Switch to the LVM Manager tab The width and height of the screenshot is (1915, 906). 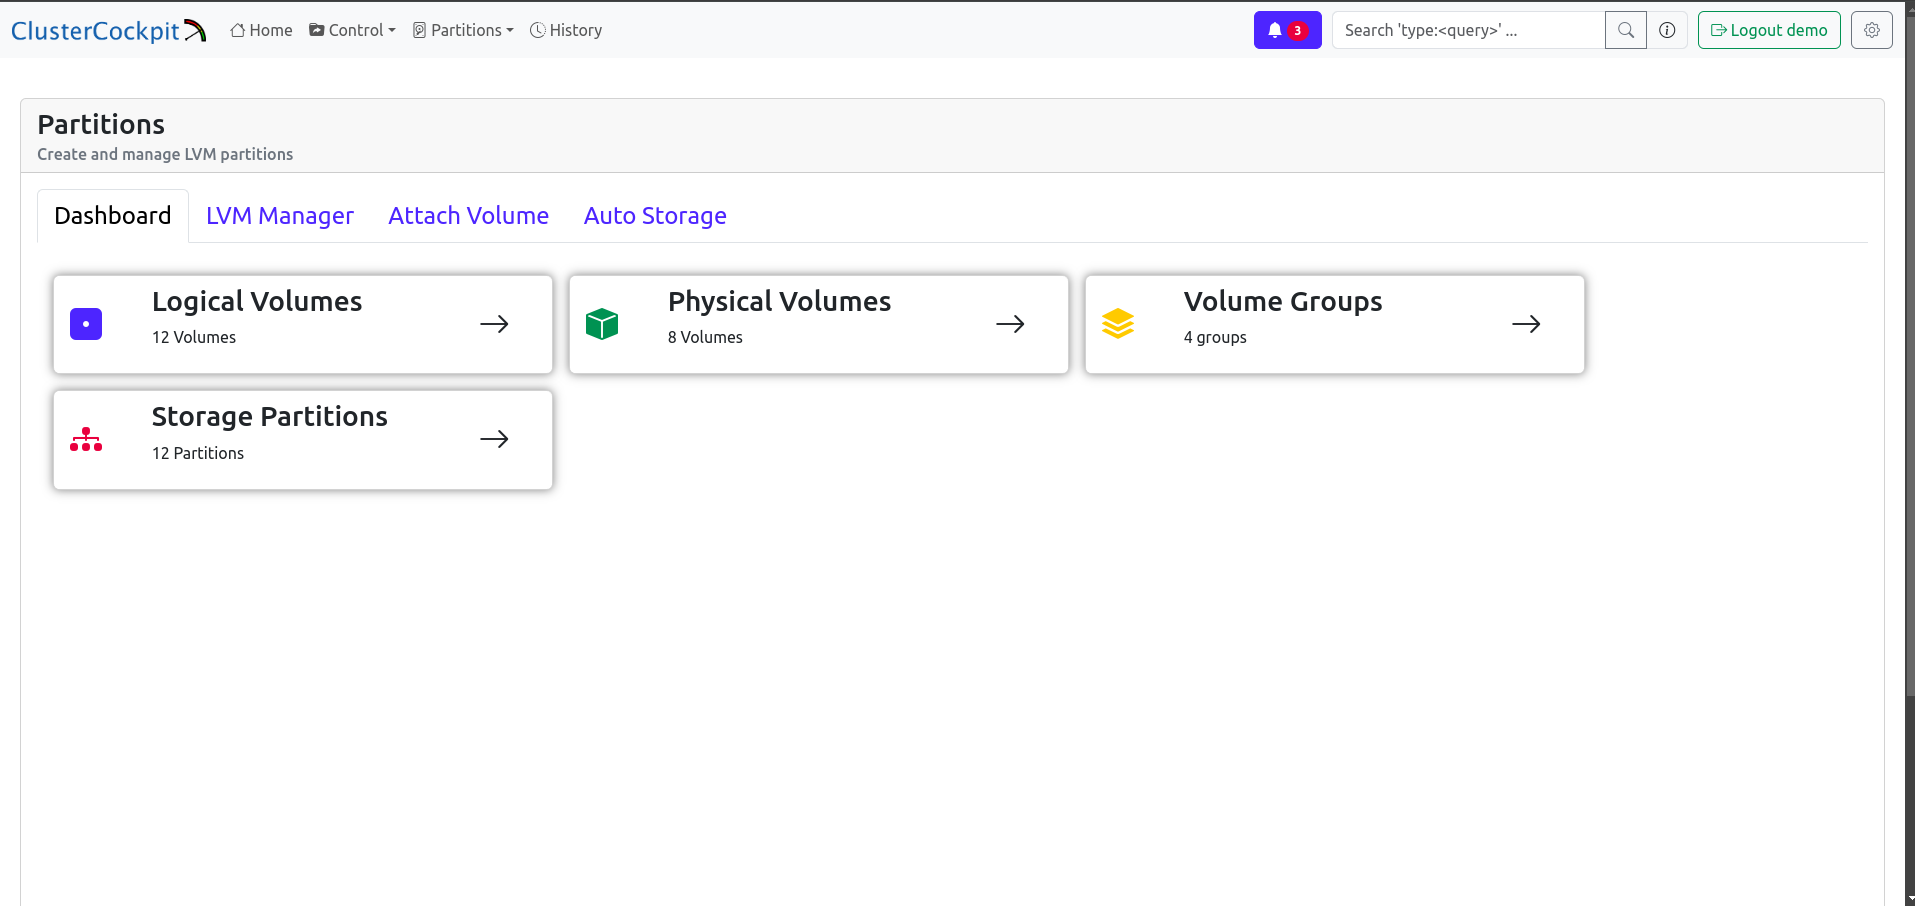click(280, 216)
